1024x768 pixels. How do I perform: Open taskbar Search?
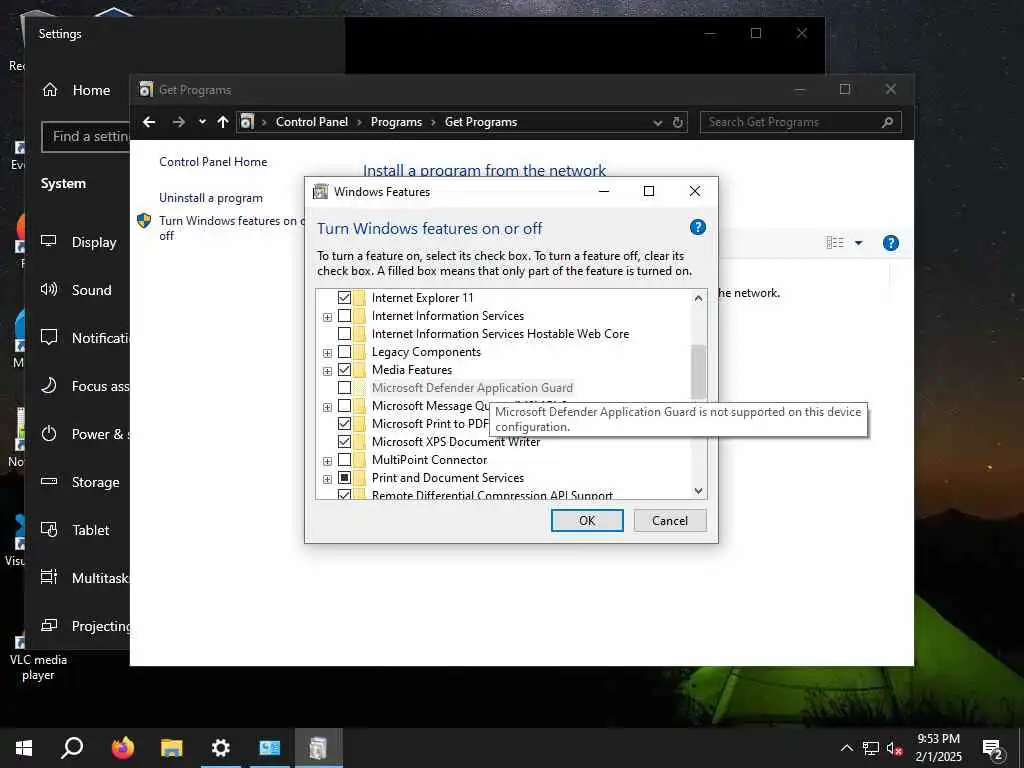[x=72, y=748]
